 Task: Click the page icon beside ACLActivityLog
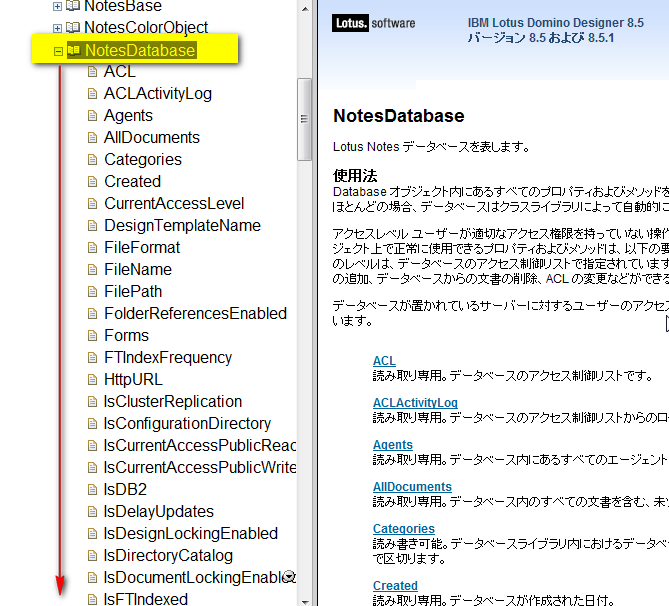(x=92, y=93)
